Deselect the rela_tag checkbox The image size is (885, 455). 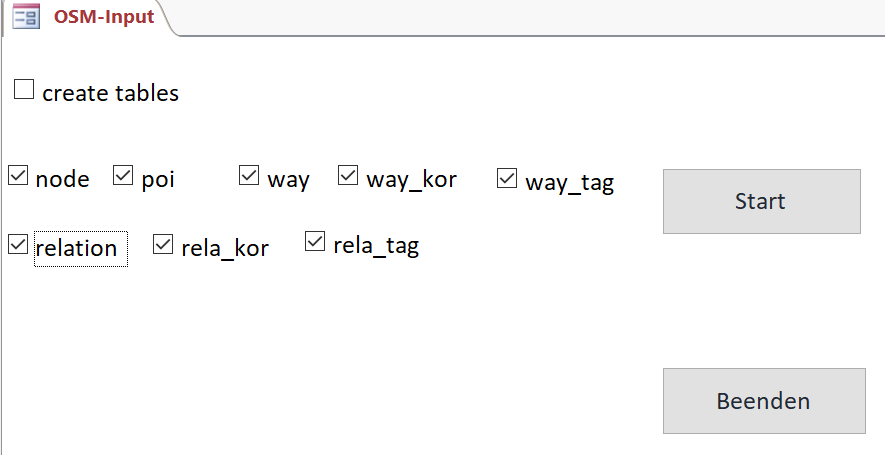(315, 241)
